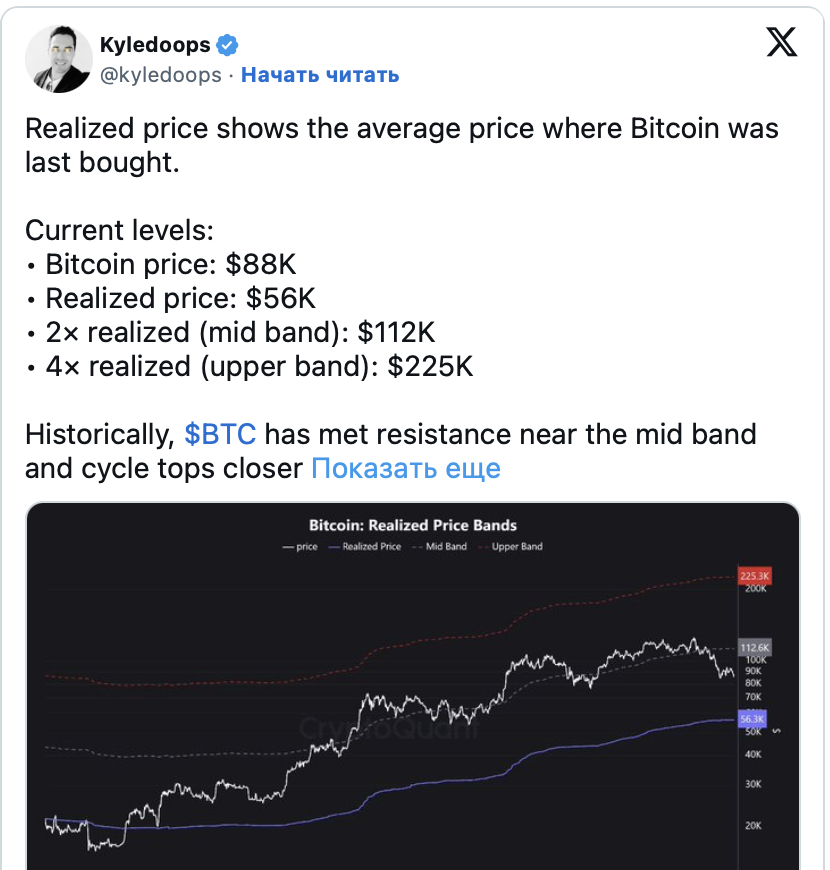Click the 20K label on the price axis
The image size is (830, 870).
click(x=753, y=826)
